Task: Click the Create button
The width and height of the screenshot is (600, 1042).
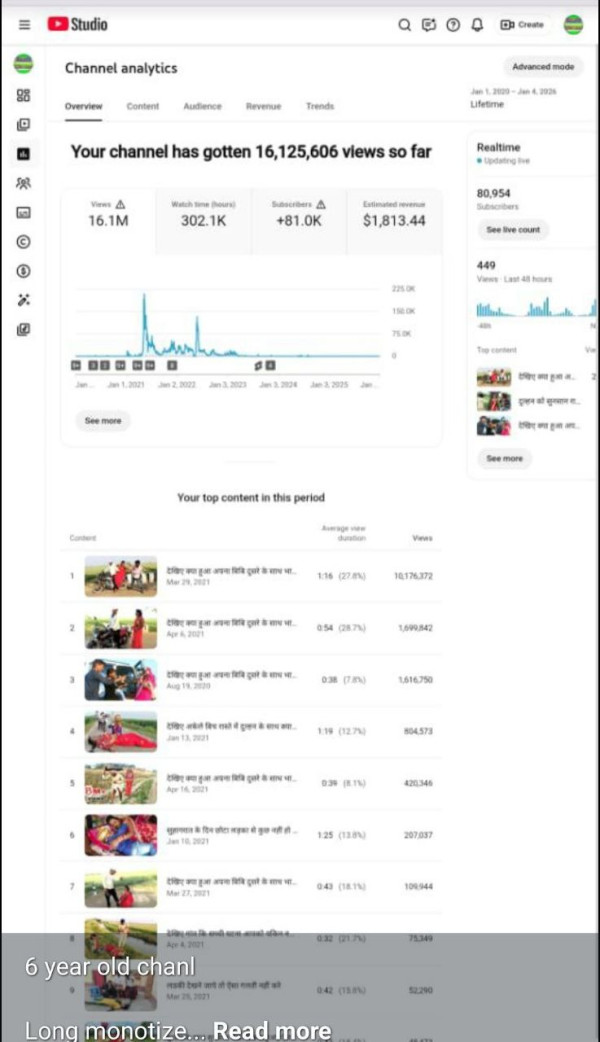Action: click(x=523, y=25)
